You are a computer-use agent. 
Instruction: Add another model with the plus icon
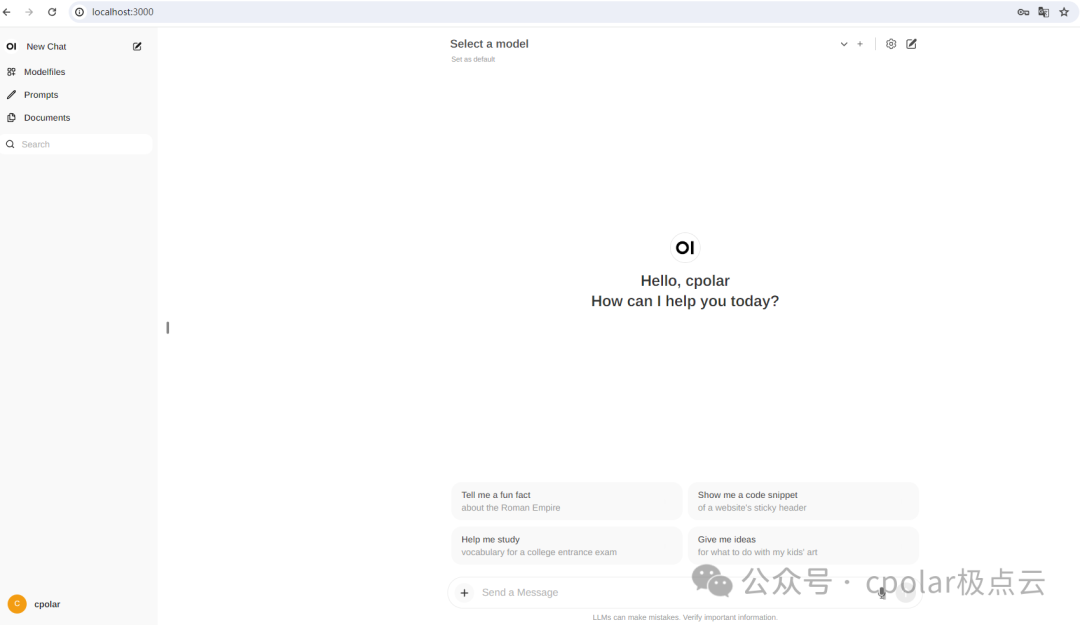tap(860, 44)
